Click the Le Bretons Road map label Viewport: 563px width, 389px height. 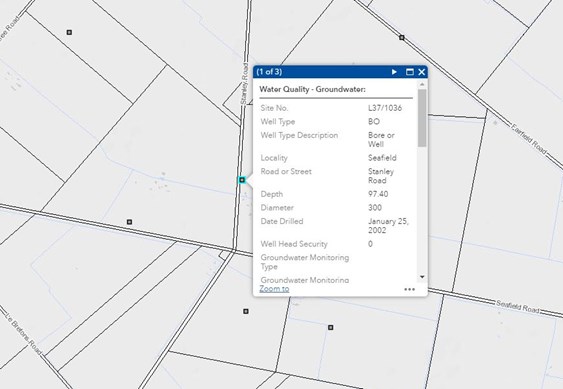24,333
